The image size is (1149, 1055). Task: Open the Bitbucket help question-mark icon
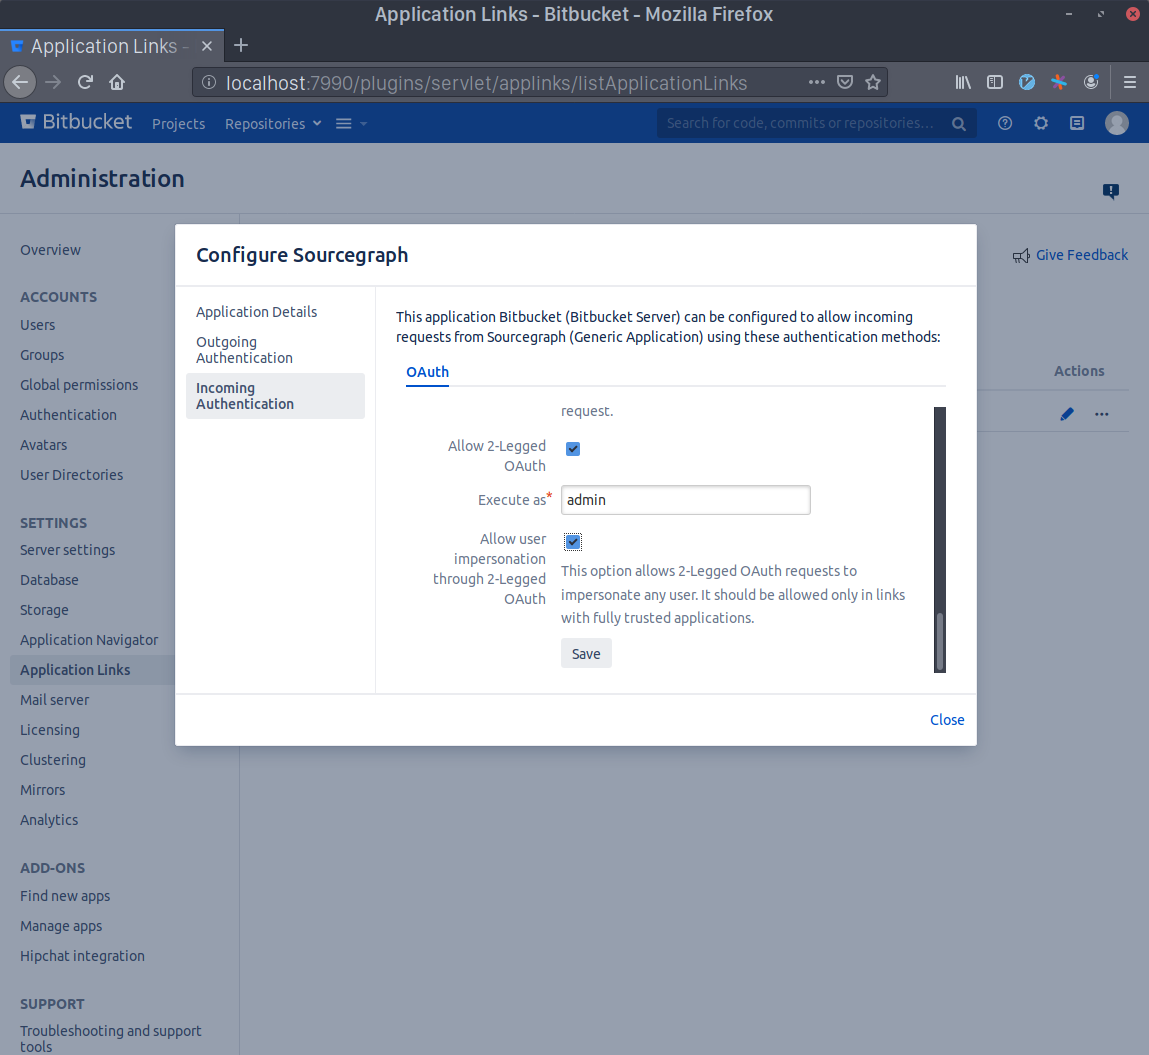coord(1005,123)
